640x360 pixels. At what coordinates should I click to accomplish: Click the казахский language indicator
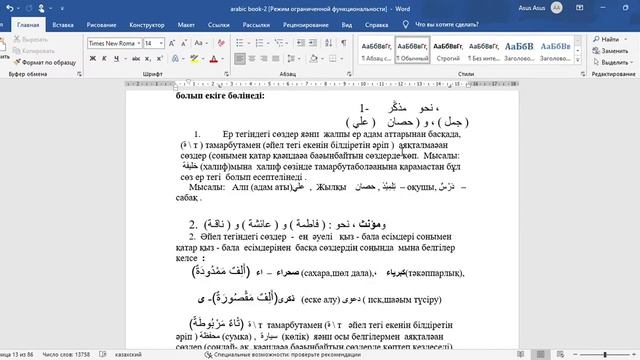pos(128,355)
